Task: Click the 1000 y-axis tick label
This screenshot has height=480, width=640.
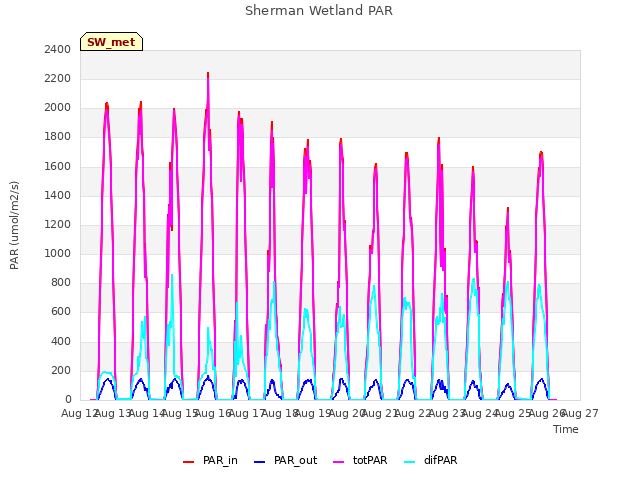Action: pyautogui.click(x=58, y=253)
